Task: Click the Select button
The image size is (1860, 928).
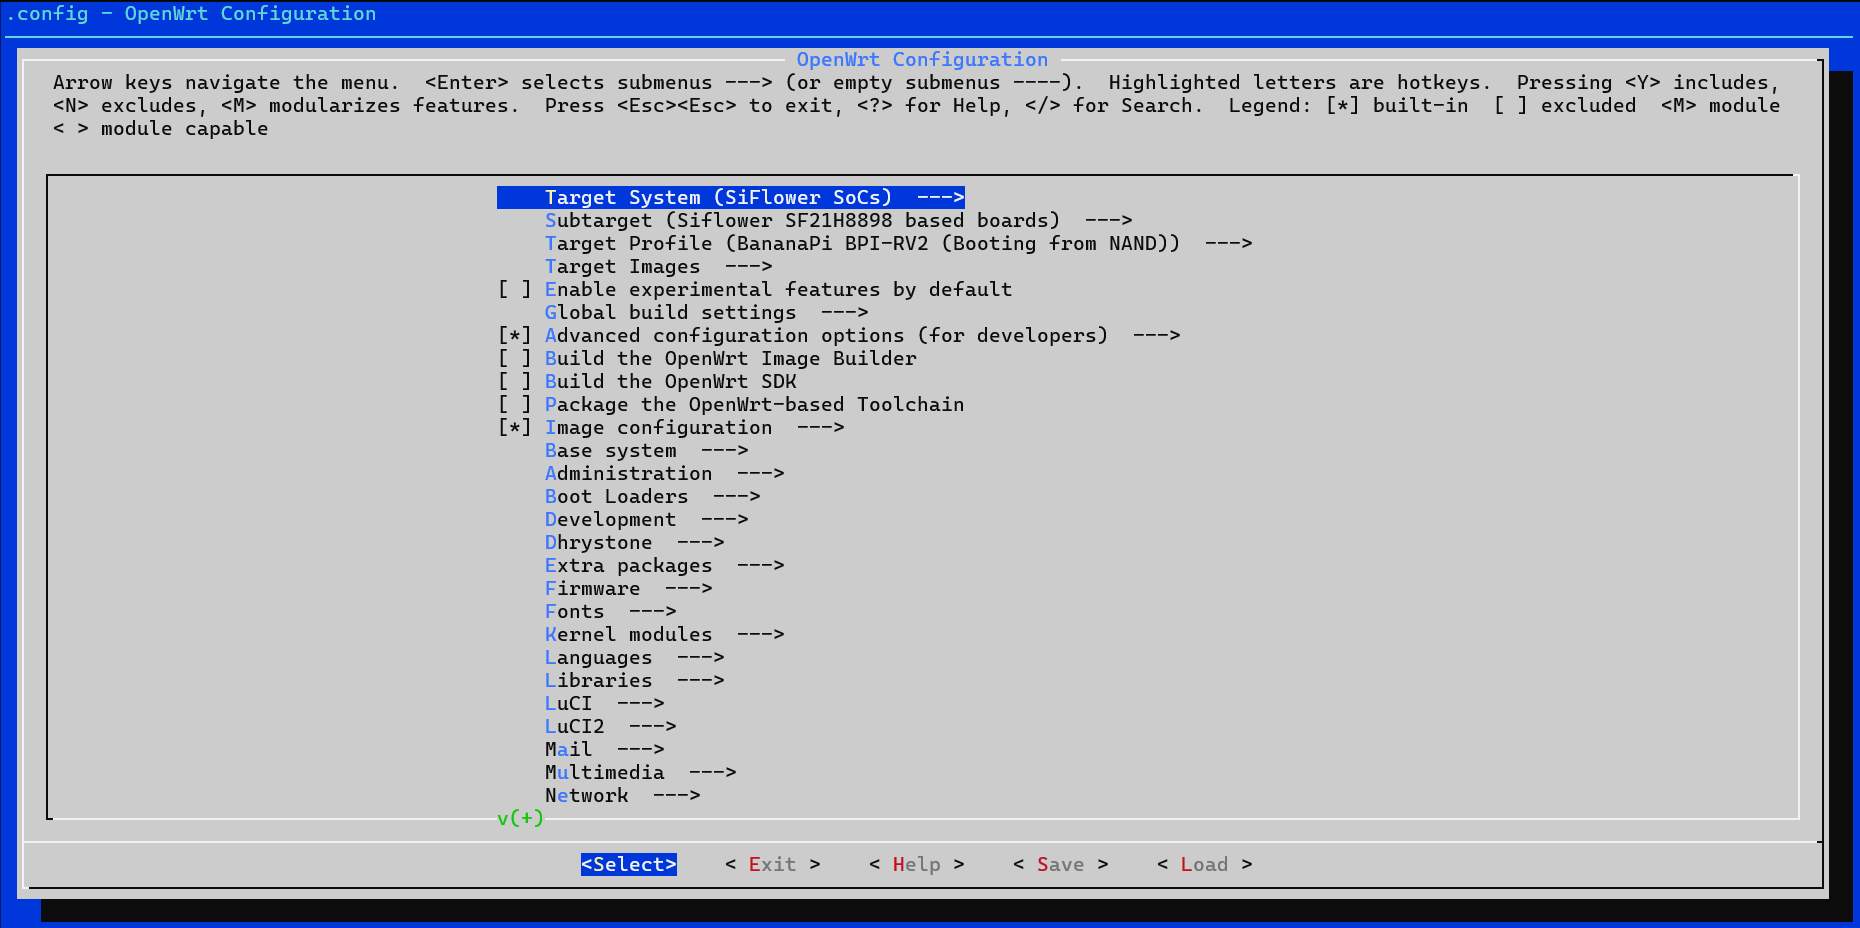Action: coord(629,865)
